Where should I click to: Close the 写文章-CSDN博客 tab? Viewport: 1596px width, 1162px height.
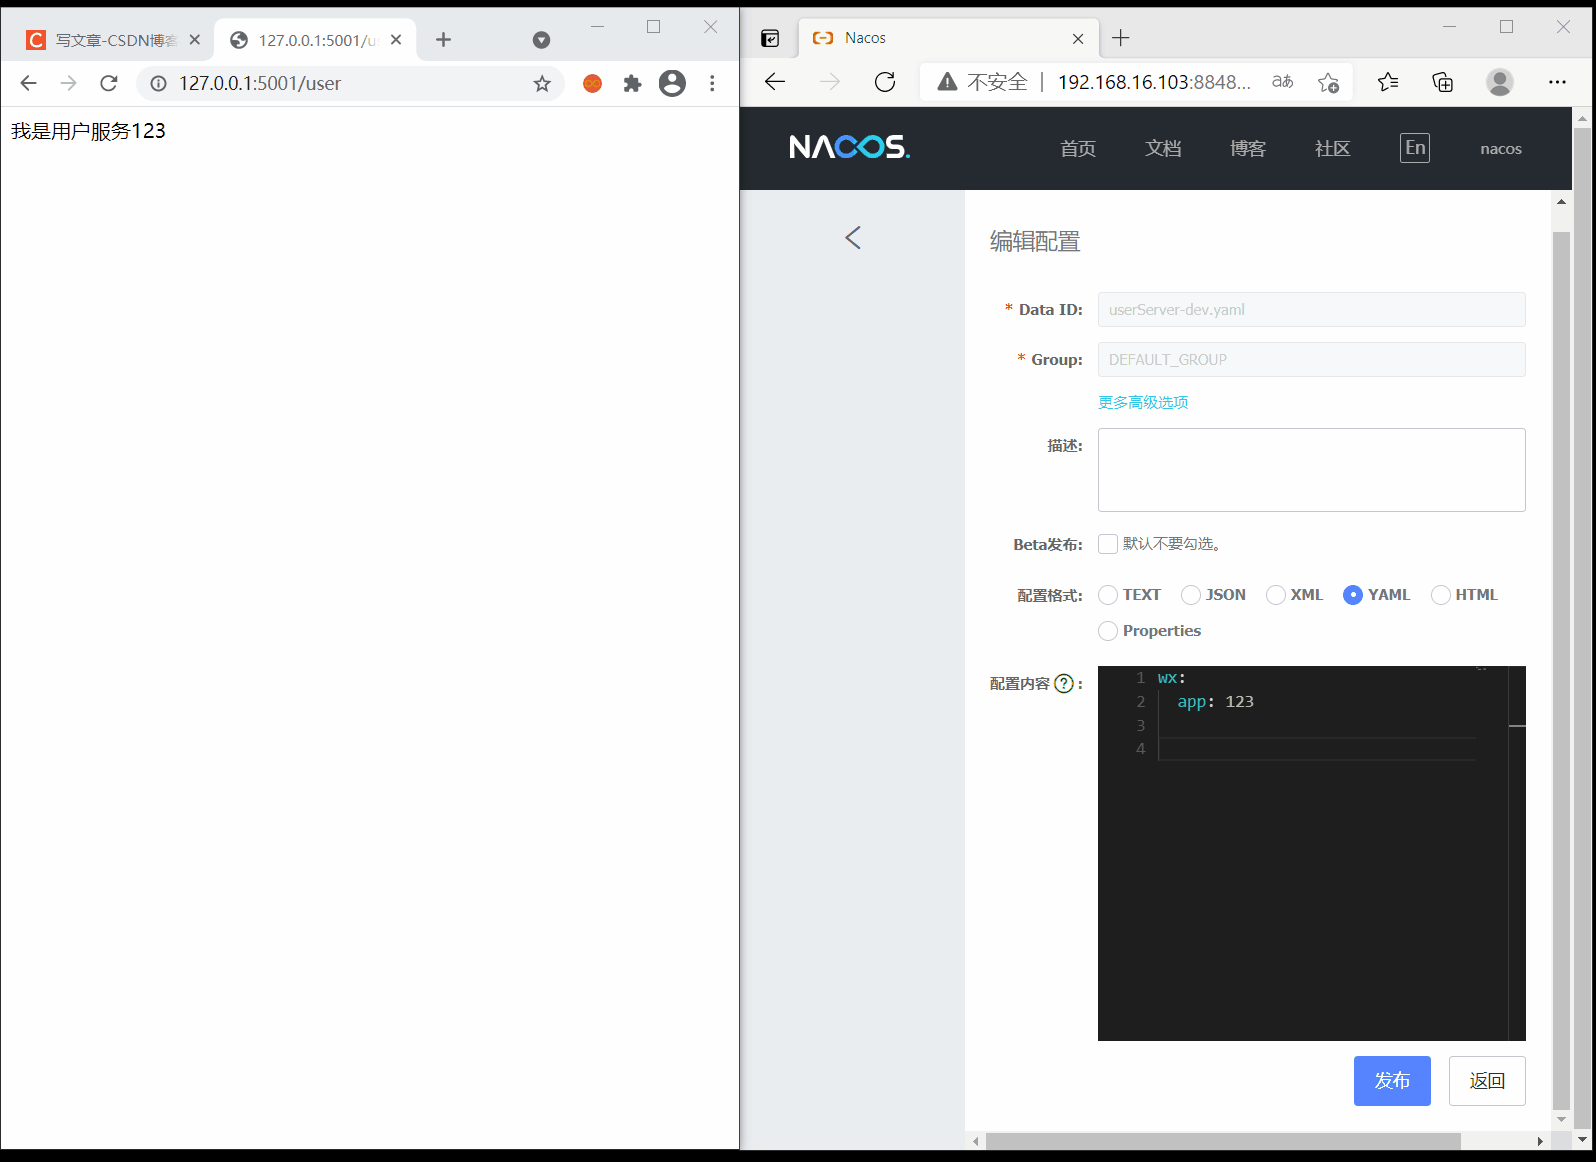point(194,40)
